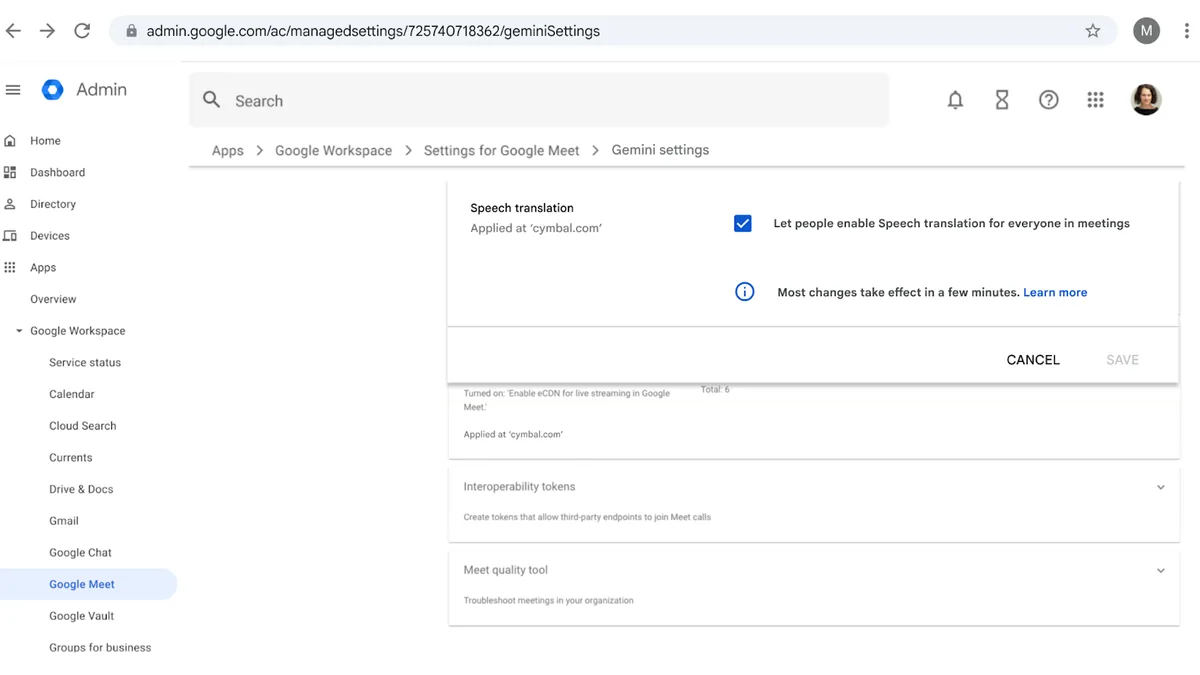The image size is (1200, 675).
Task: Click the Google Admin logo
Action: coord(52,90)
